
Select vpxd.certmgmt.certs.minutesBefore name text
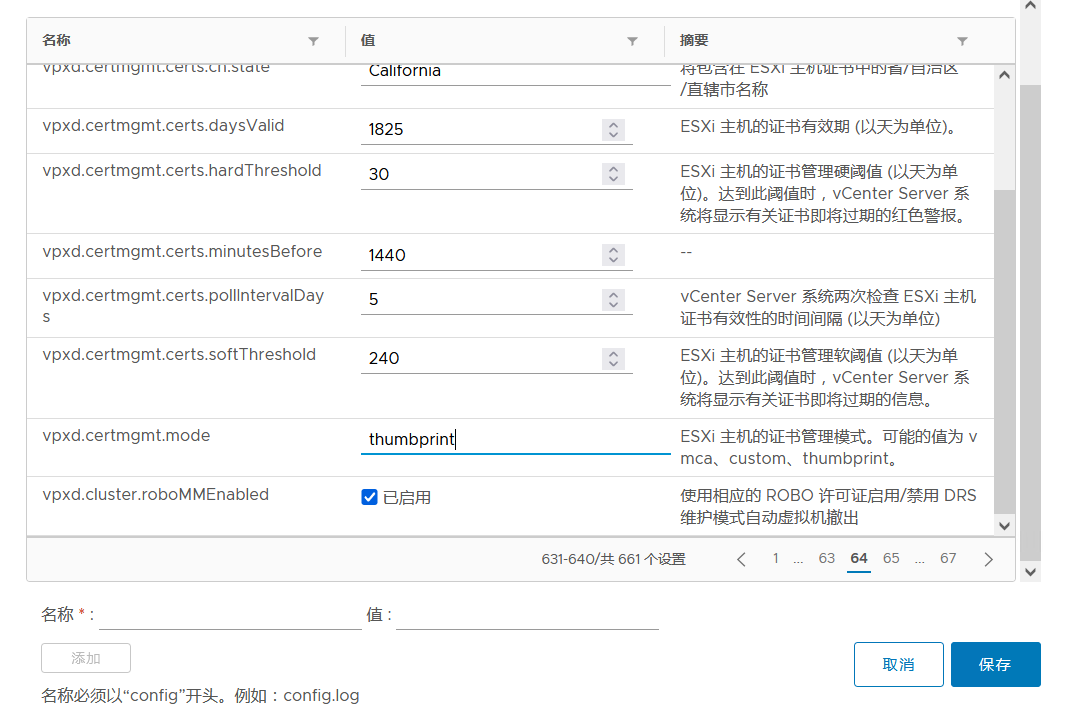click(x=182, y=251)
